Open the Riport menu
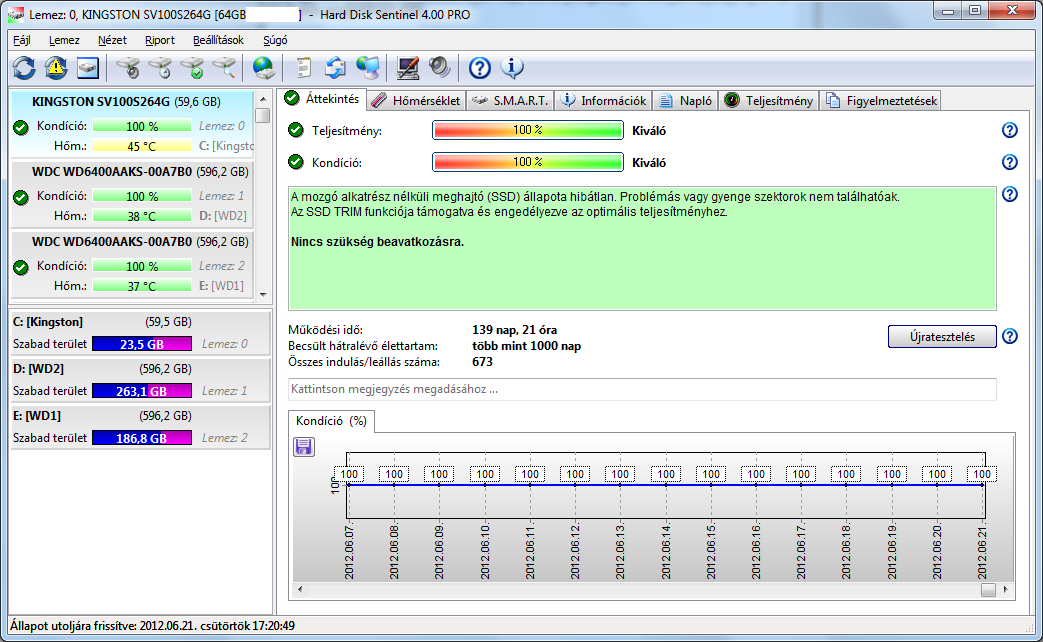The width and height of the screenshot is (1043, 642). (160, 40)
